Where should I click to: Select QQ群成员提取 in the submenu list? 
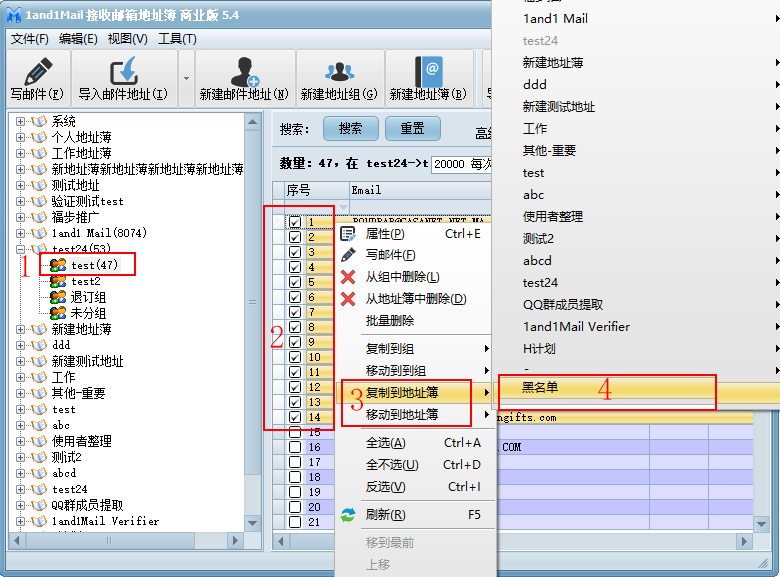pyautogui.click(x=563, y=304)
